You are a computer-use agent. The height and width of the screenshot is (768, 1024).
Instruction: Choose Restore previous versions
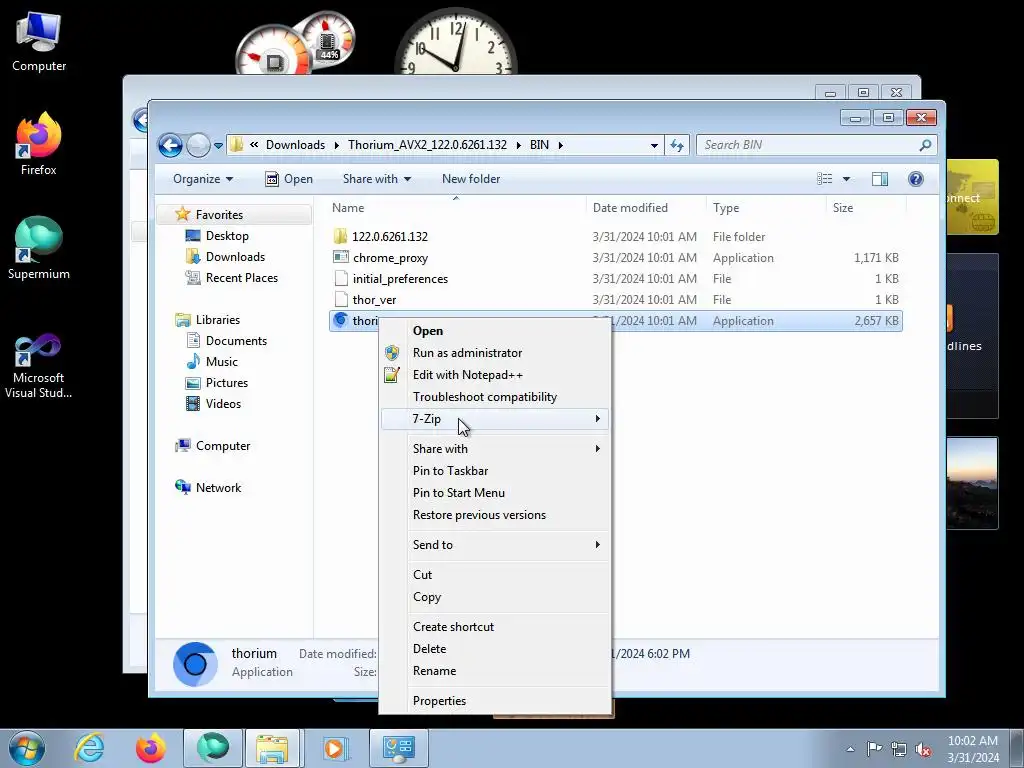tap(494, 515)
